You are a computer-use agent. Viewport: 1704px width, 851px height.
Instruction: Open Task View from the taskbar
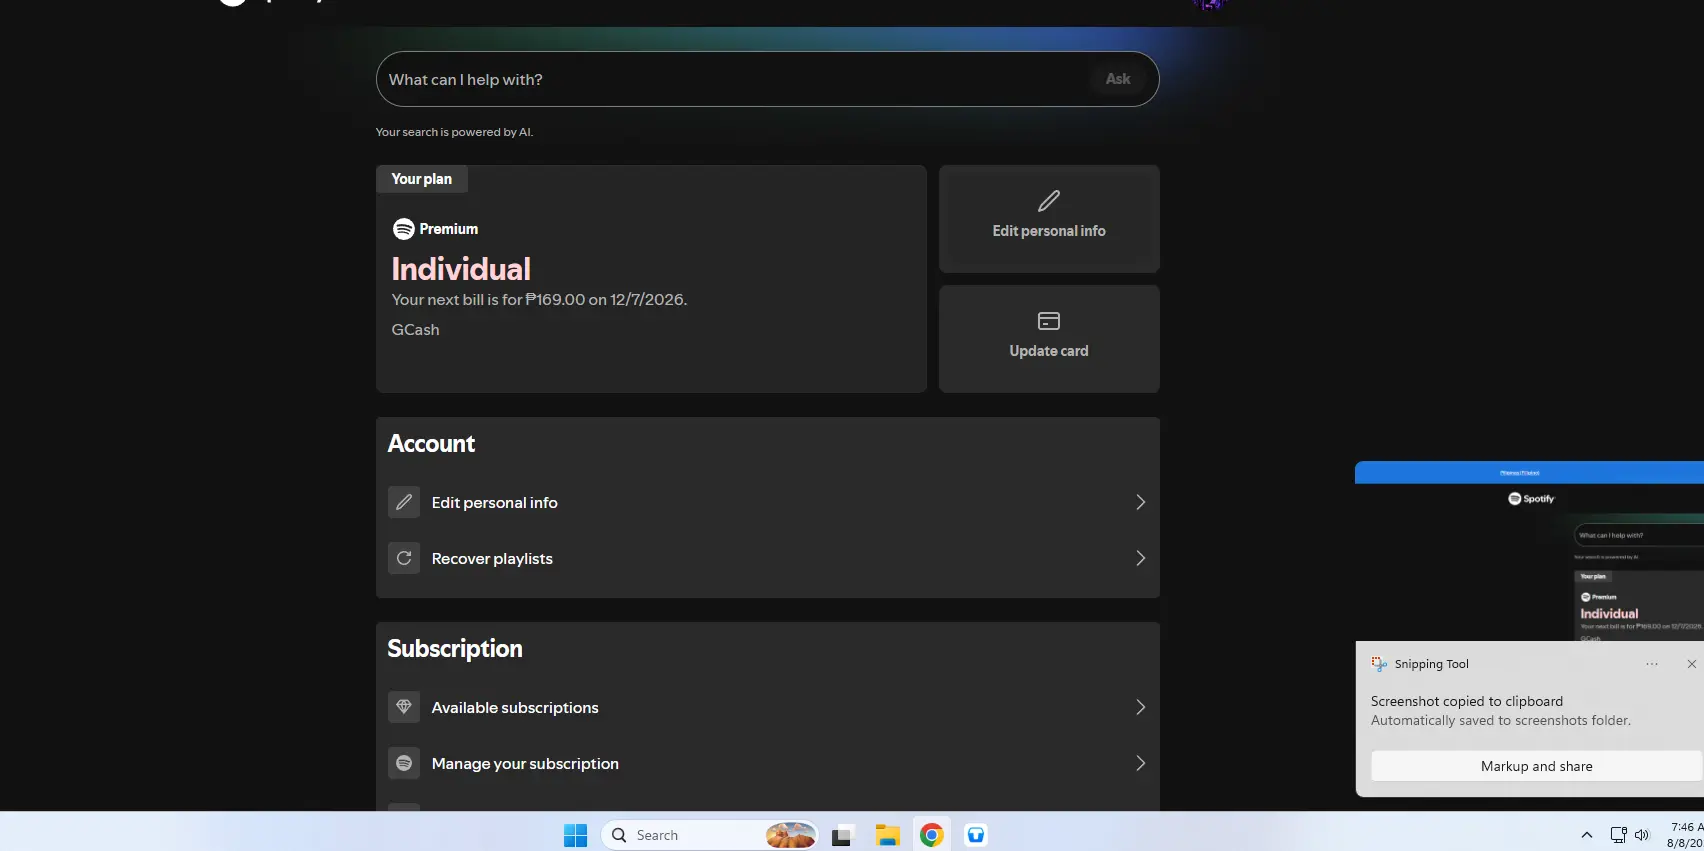tap(843, 835)
